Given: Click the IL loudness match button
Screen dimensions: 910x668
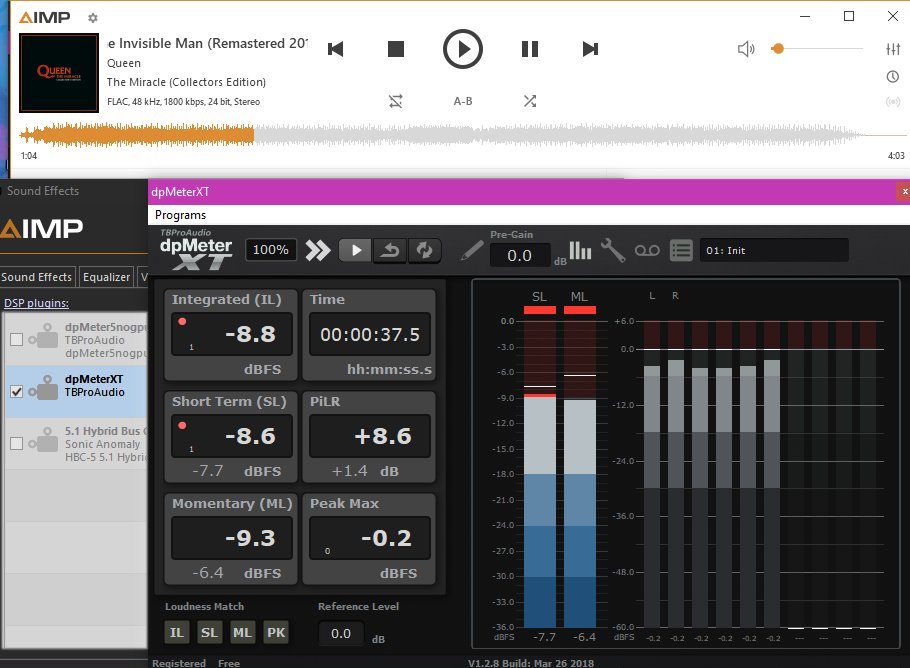Looking at the screenshot, I should [x=176, y=633].
